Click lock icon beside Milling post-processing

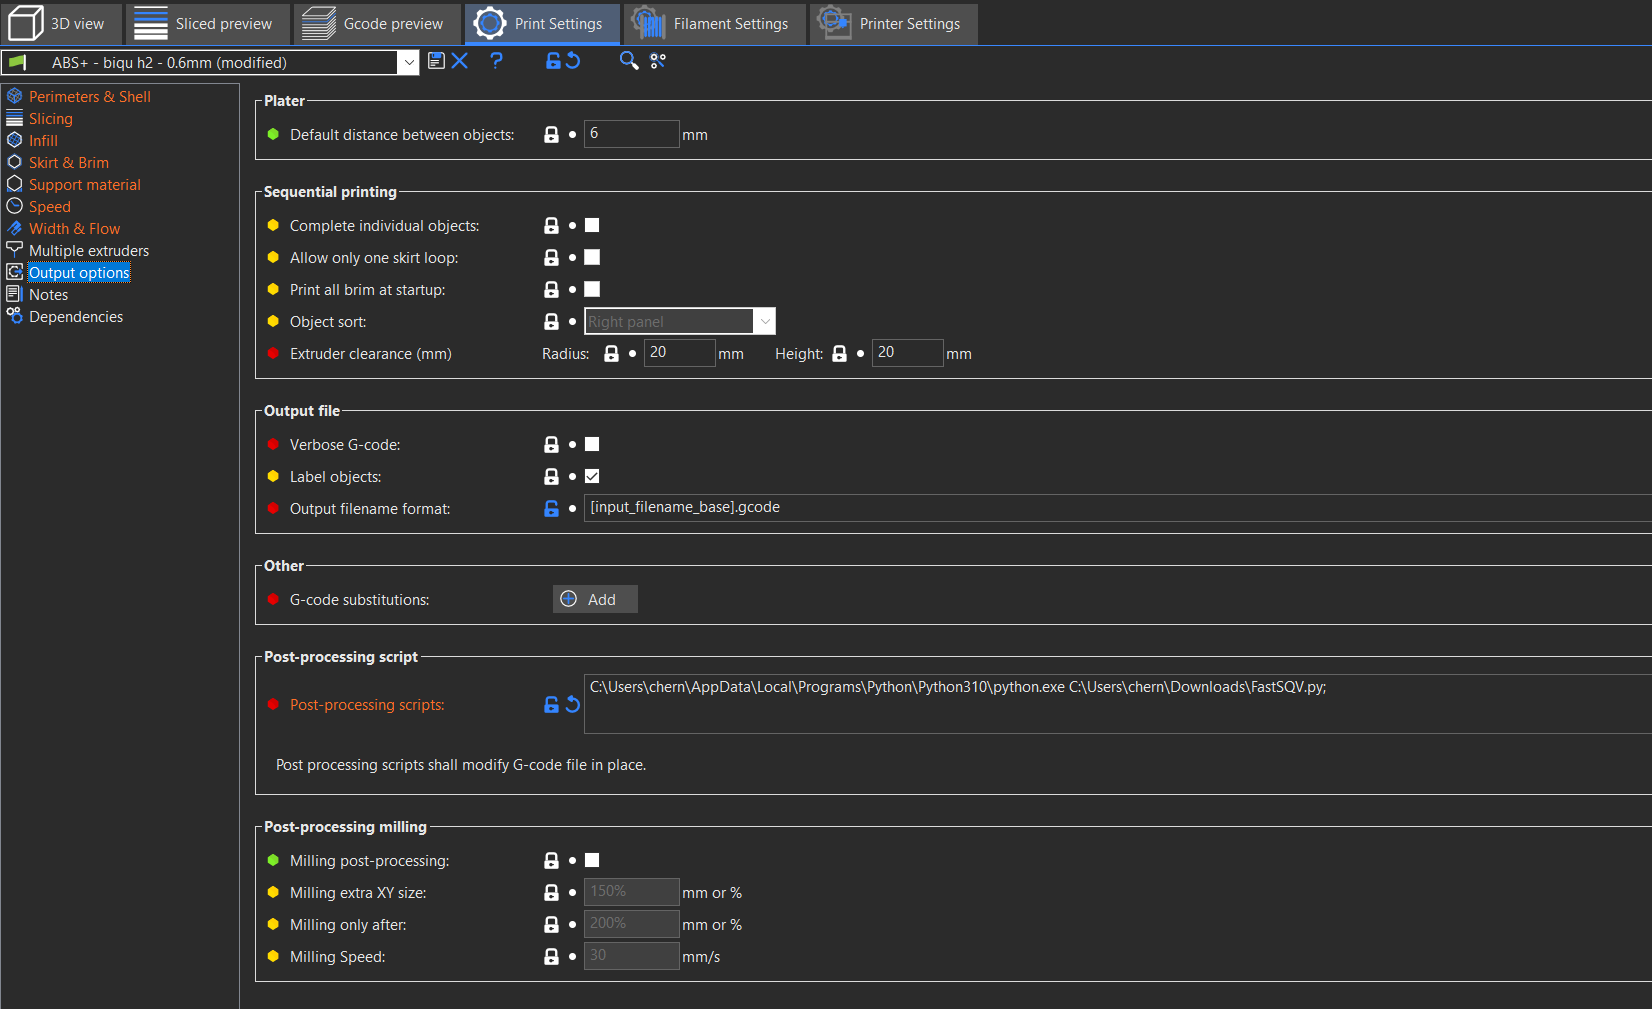pyautogui.click(x=551, y=861)
